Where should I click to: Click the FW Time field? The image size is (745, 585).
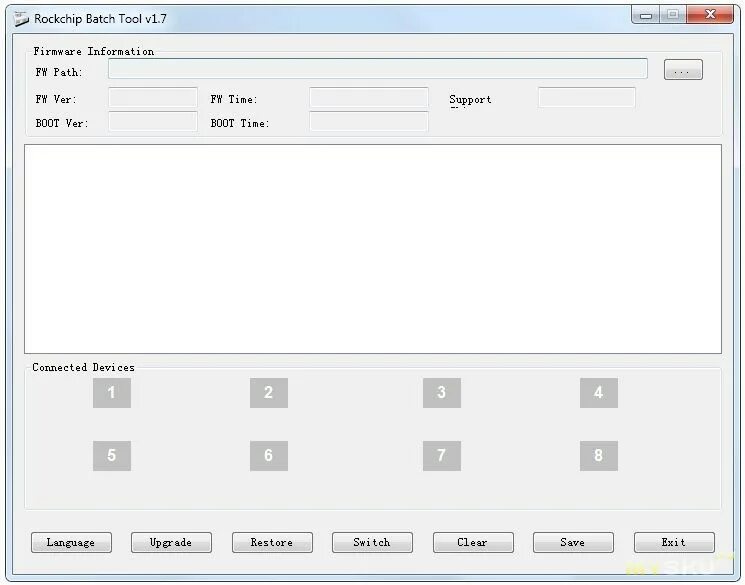pyautogui.click(x=369, y=97)
